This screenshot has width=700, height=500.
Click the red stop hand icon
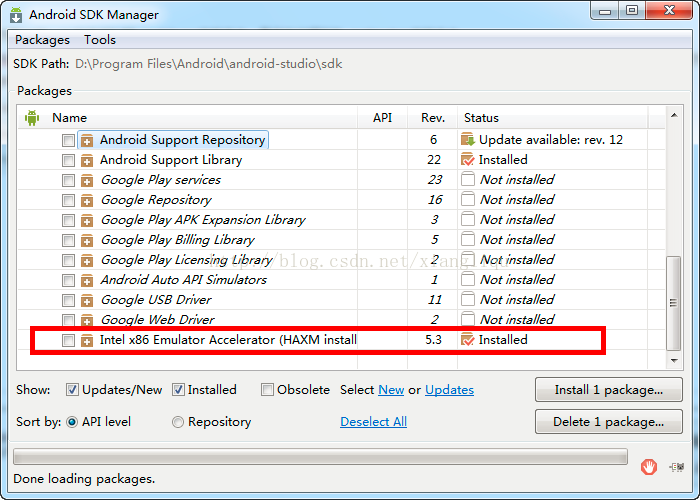(x=649, y=467)
